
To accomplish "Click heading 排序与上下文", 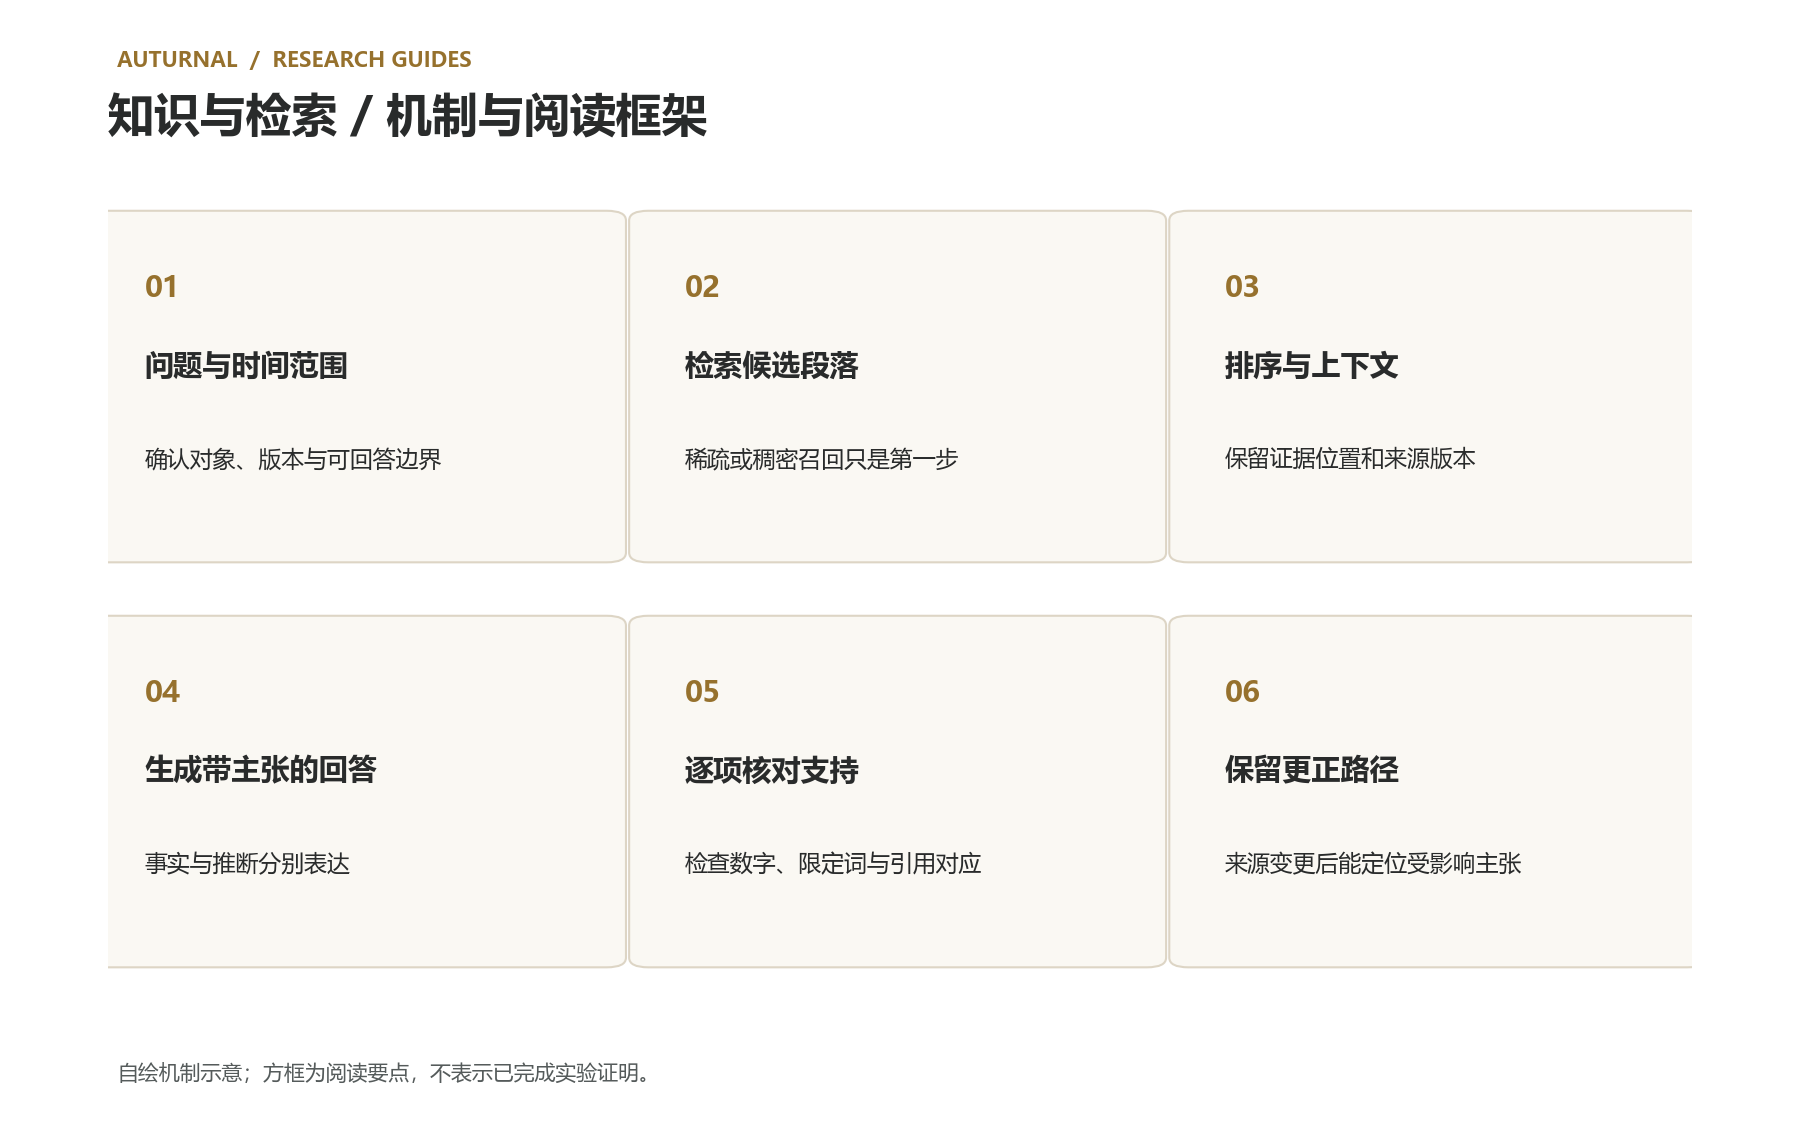I will [1312, 366].
